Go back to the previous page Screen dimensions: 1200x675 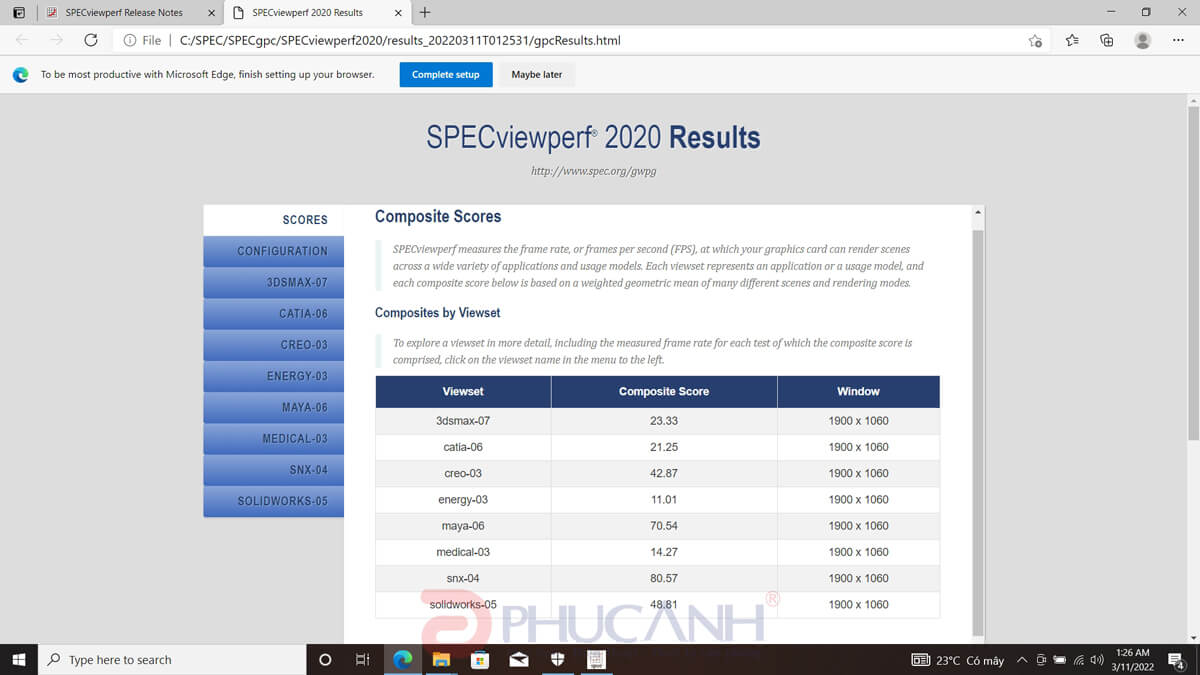click(x=22, y=40)
